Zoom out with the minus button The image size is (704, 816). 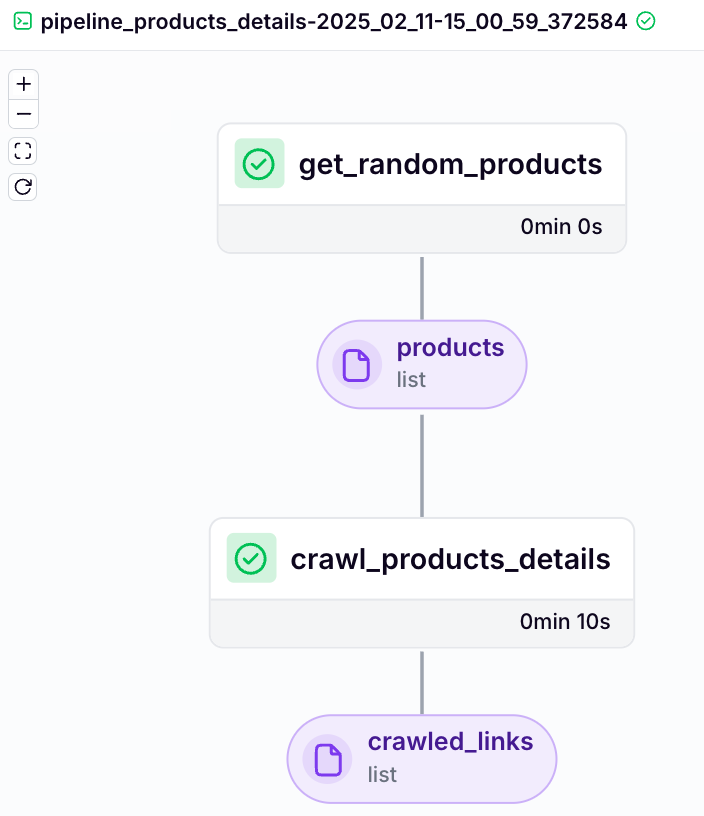[23, 114]
